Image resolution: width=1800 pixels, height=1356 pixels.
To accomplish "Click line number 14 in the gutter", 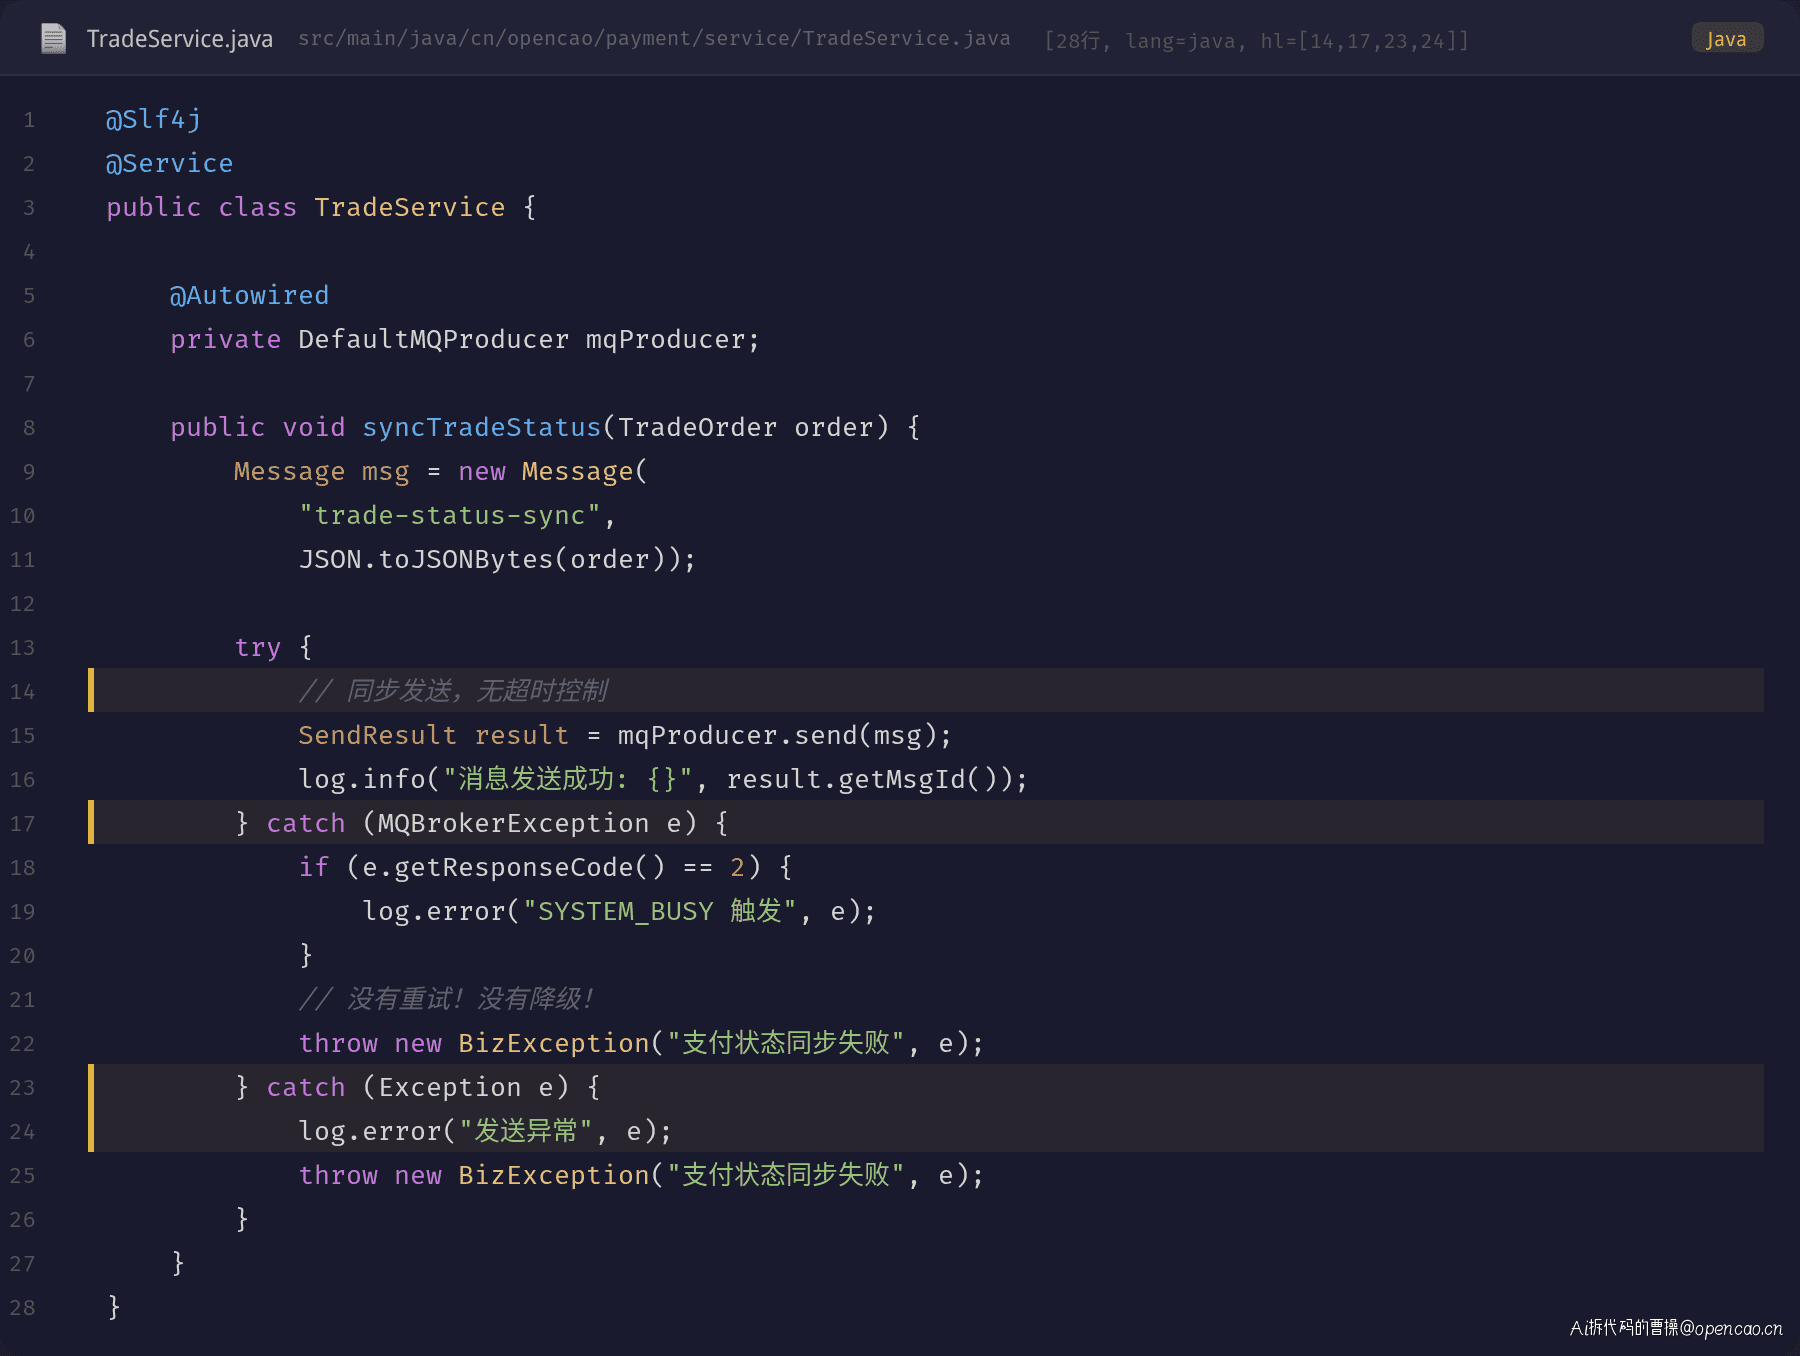I will (23, 691).
